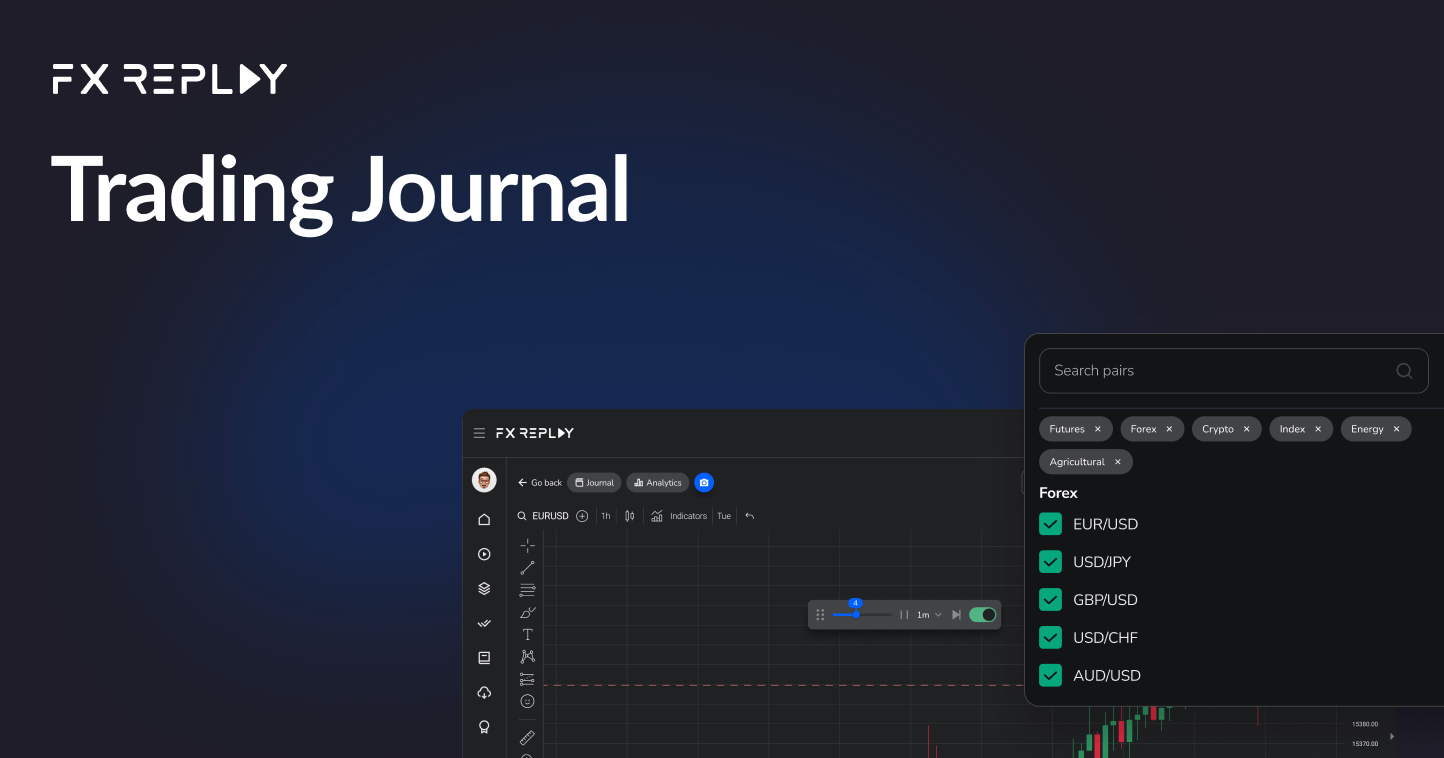
Task: Select the XABCD pattern tool
Action: pyautogui.click(x=527, y=656)
